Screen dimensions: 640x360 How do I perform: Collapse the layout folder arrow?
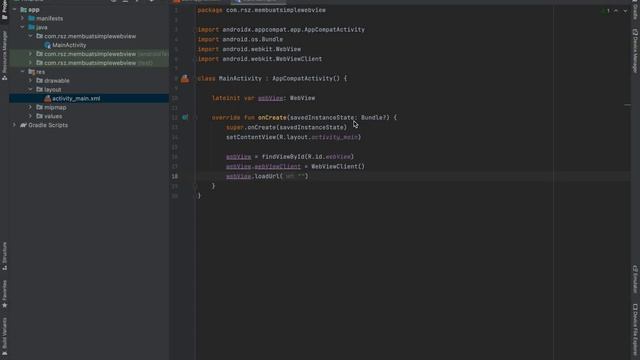point(31,89)
